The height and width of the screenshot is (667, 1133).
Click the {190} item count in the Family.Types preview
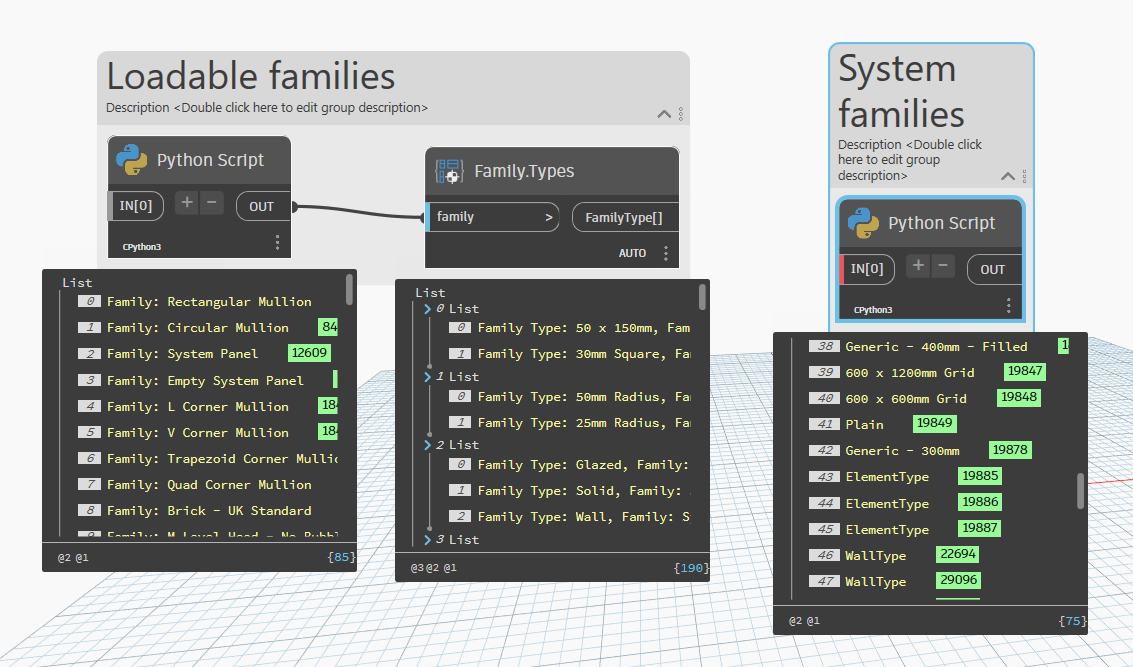[x=691, y=567]
